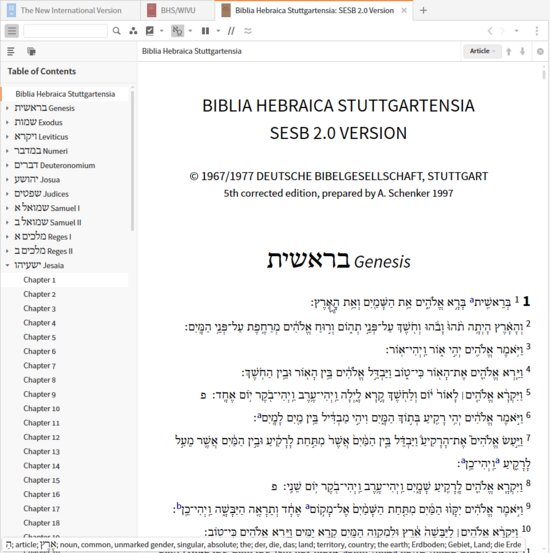This screenshot has width=550, height=553.
Task: Expand the Numeri tree node
Action: 7,151
